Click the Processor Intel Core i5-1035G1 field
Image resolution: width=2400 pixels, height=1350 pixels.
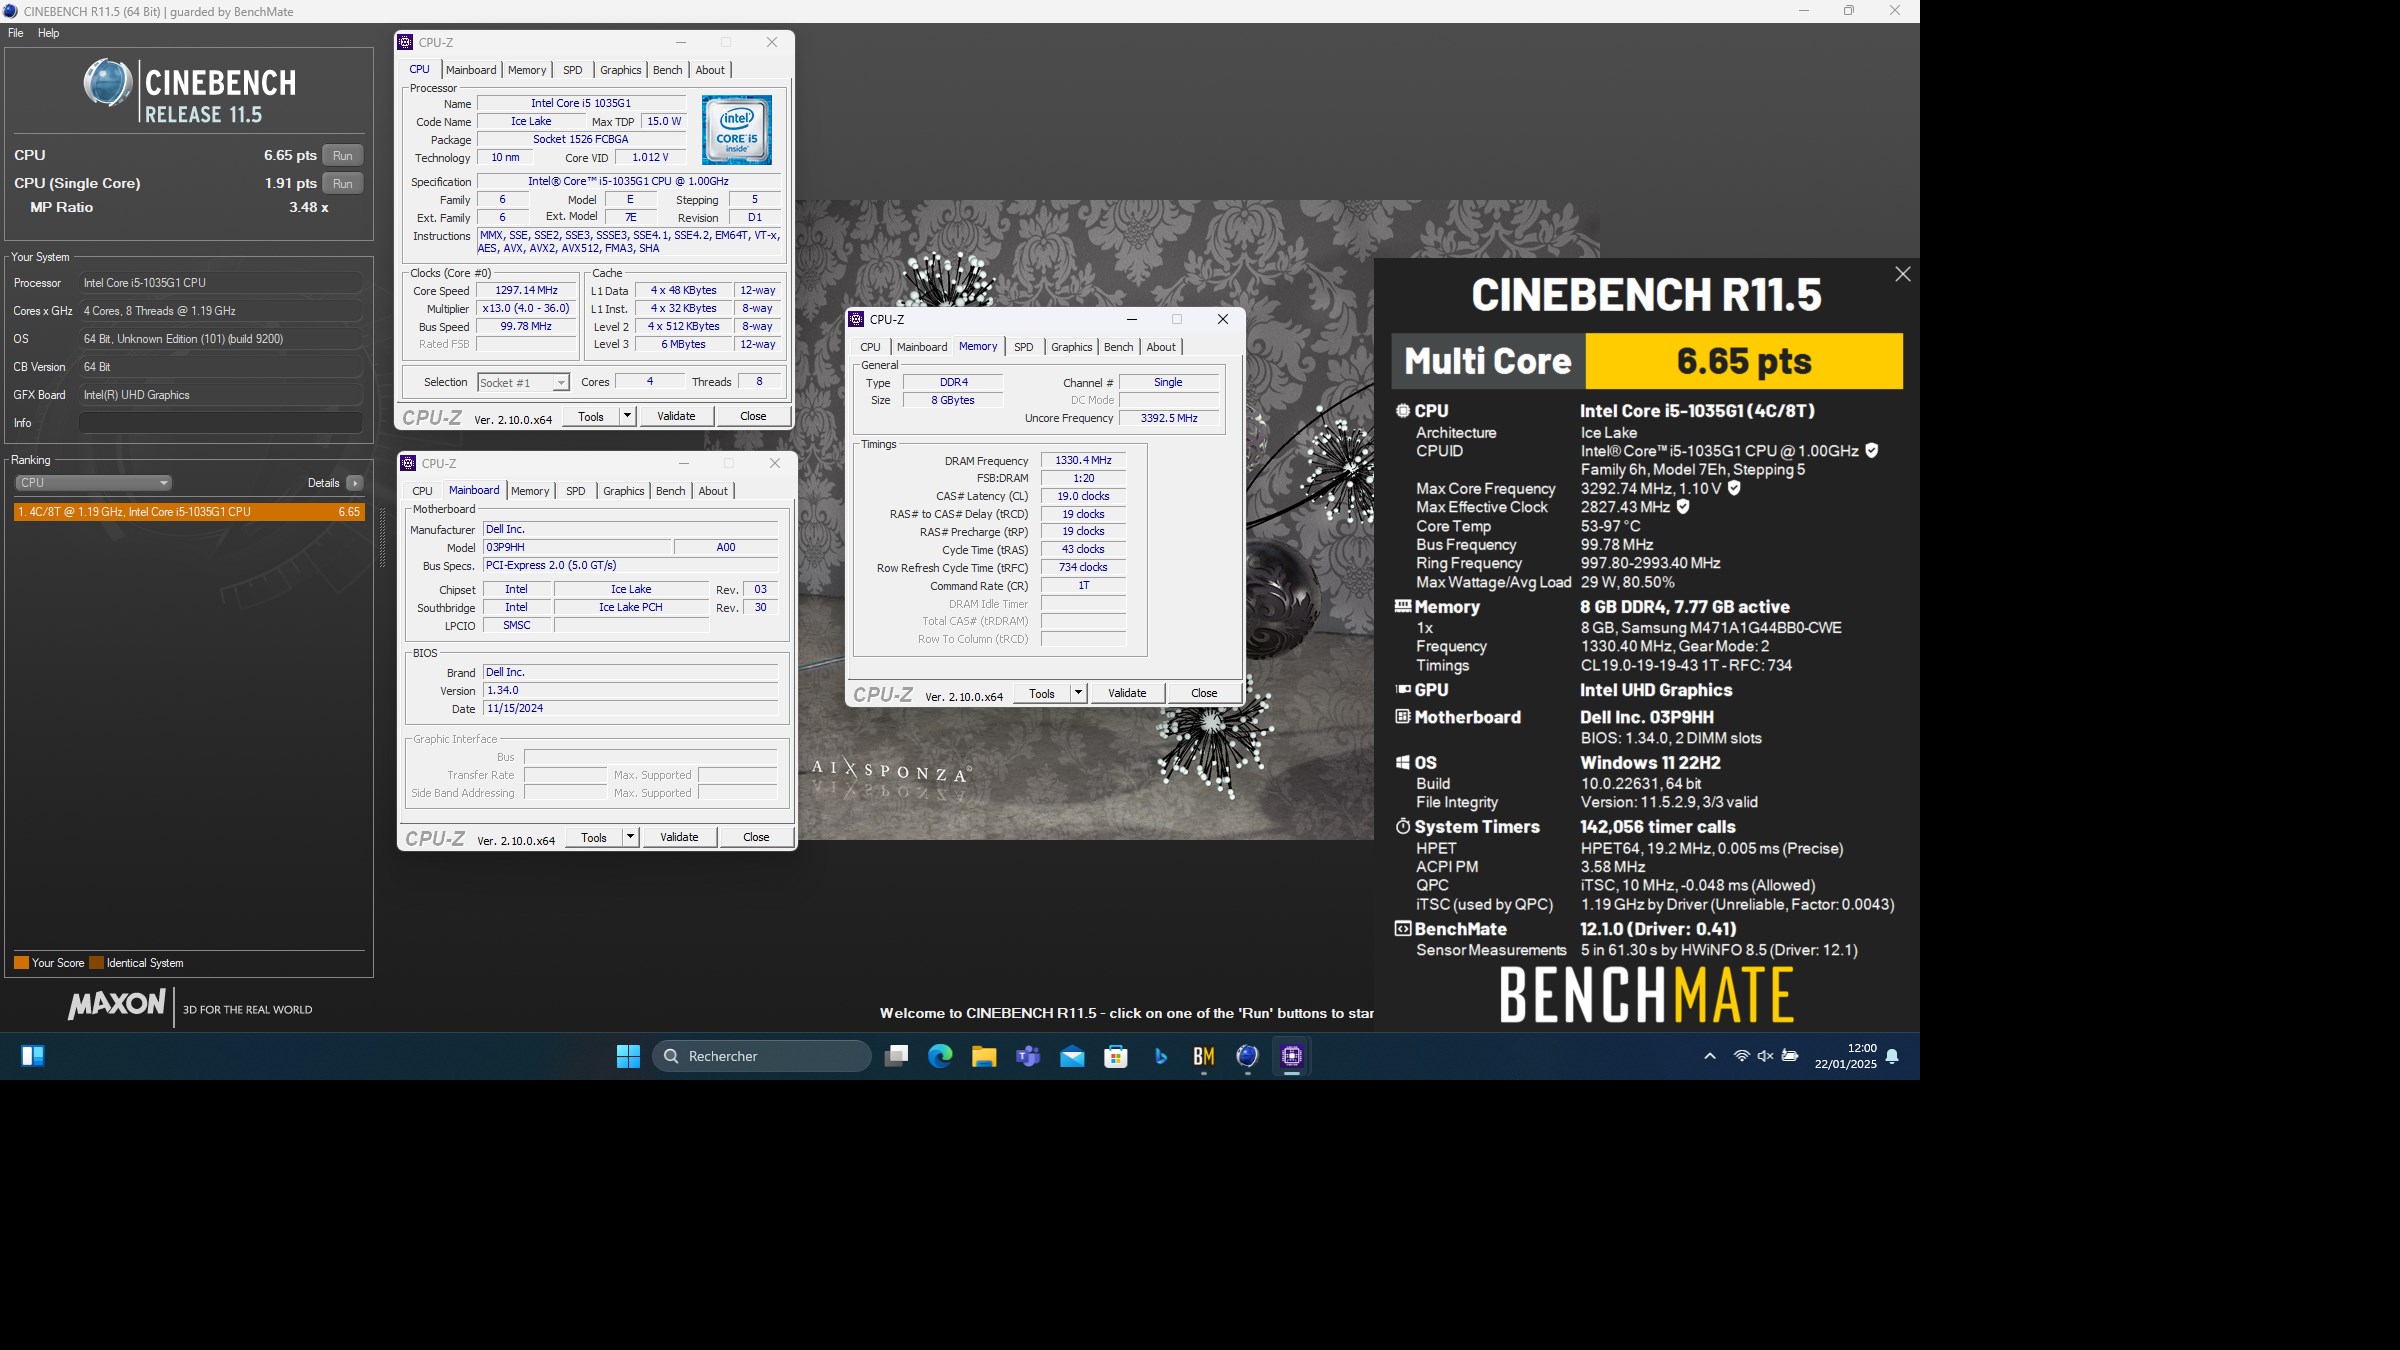[x=220, y=283]
